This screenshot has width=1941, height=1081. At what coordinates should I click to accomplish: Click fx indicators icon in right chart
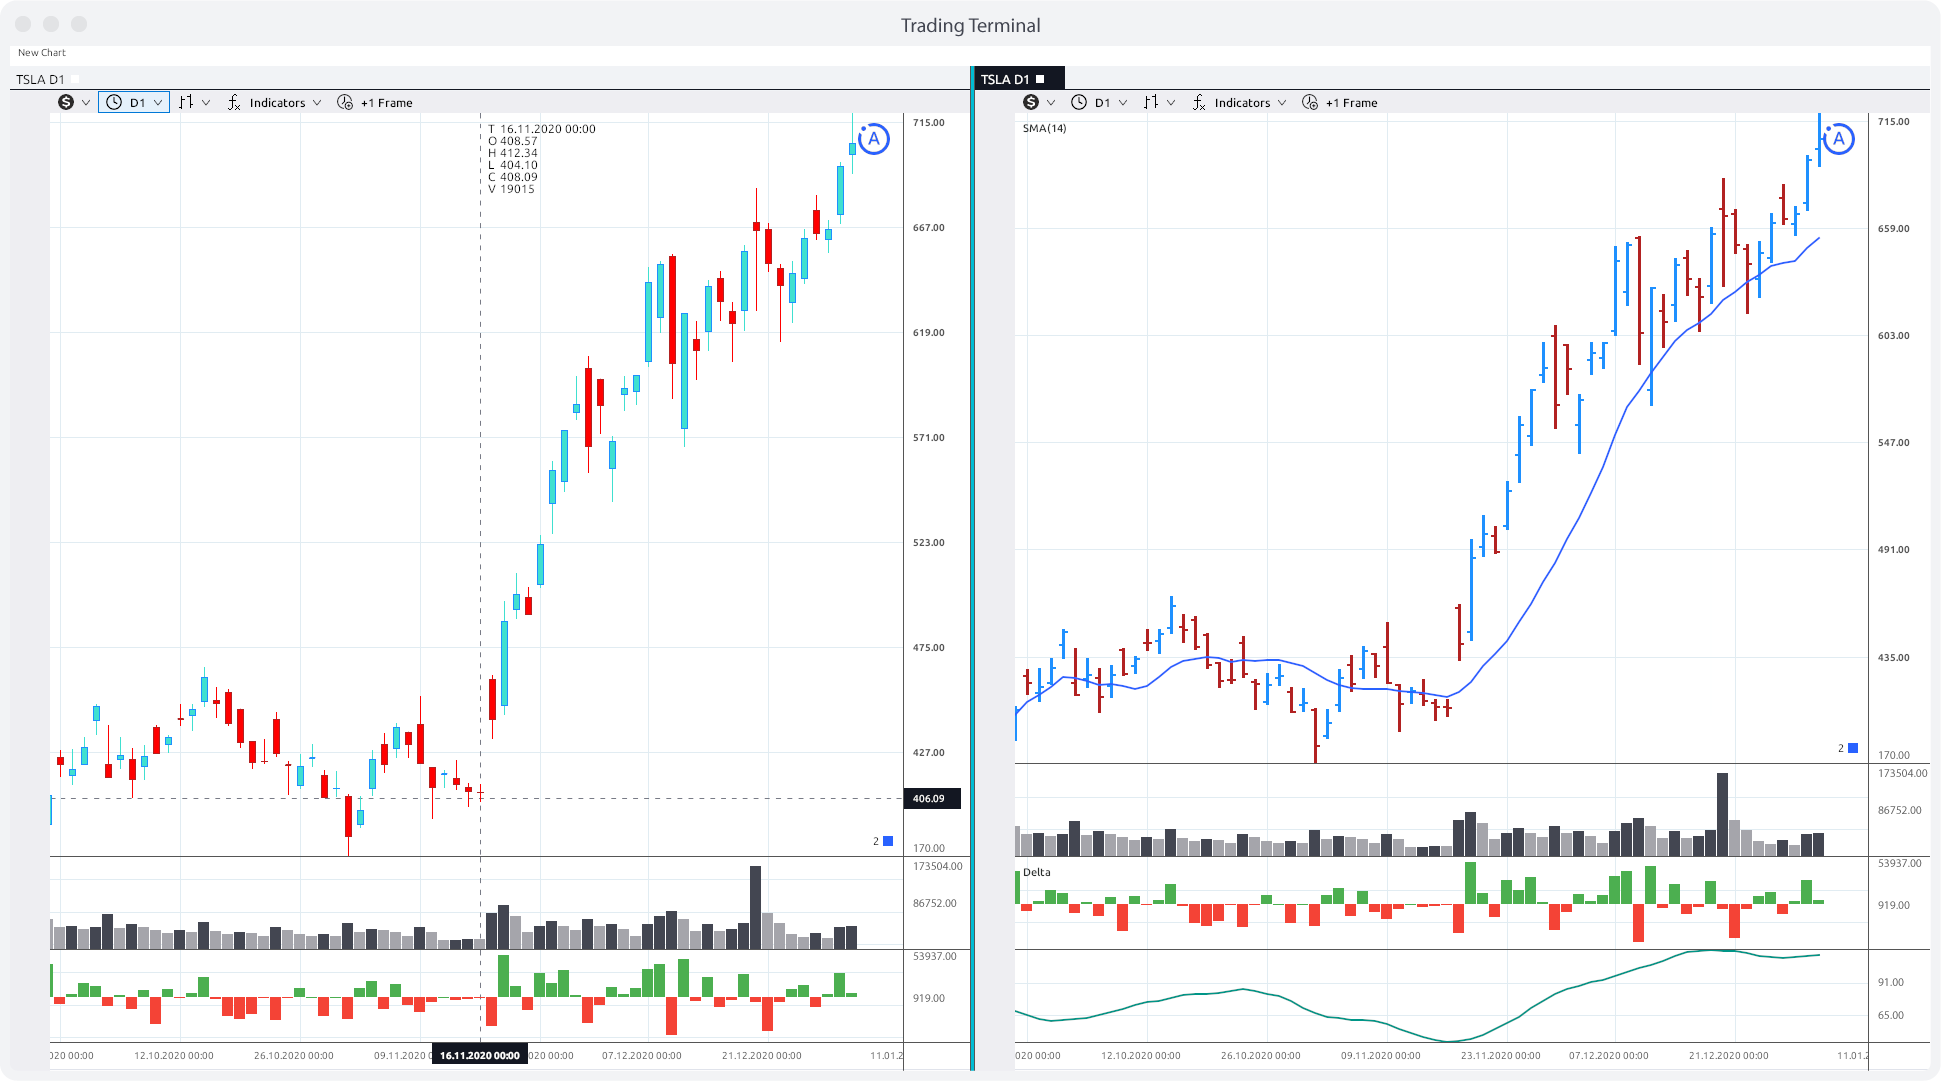pos(1199,102)
